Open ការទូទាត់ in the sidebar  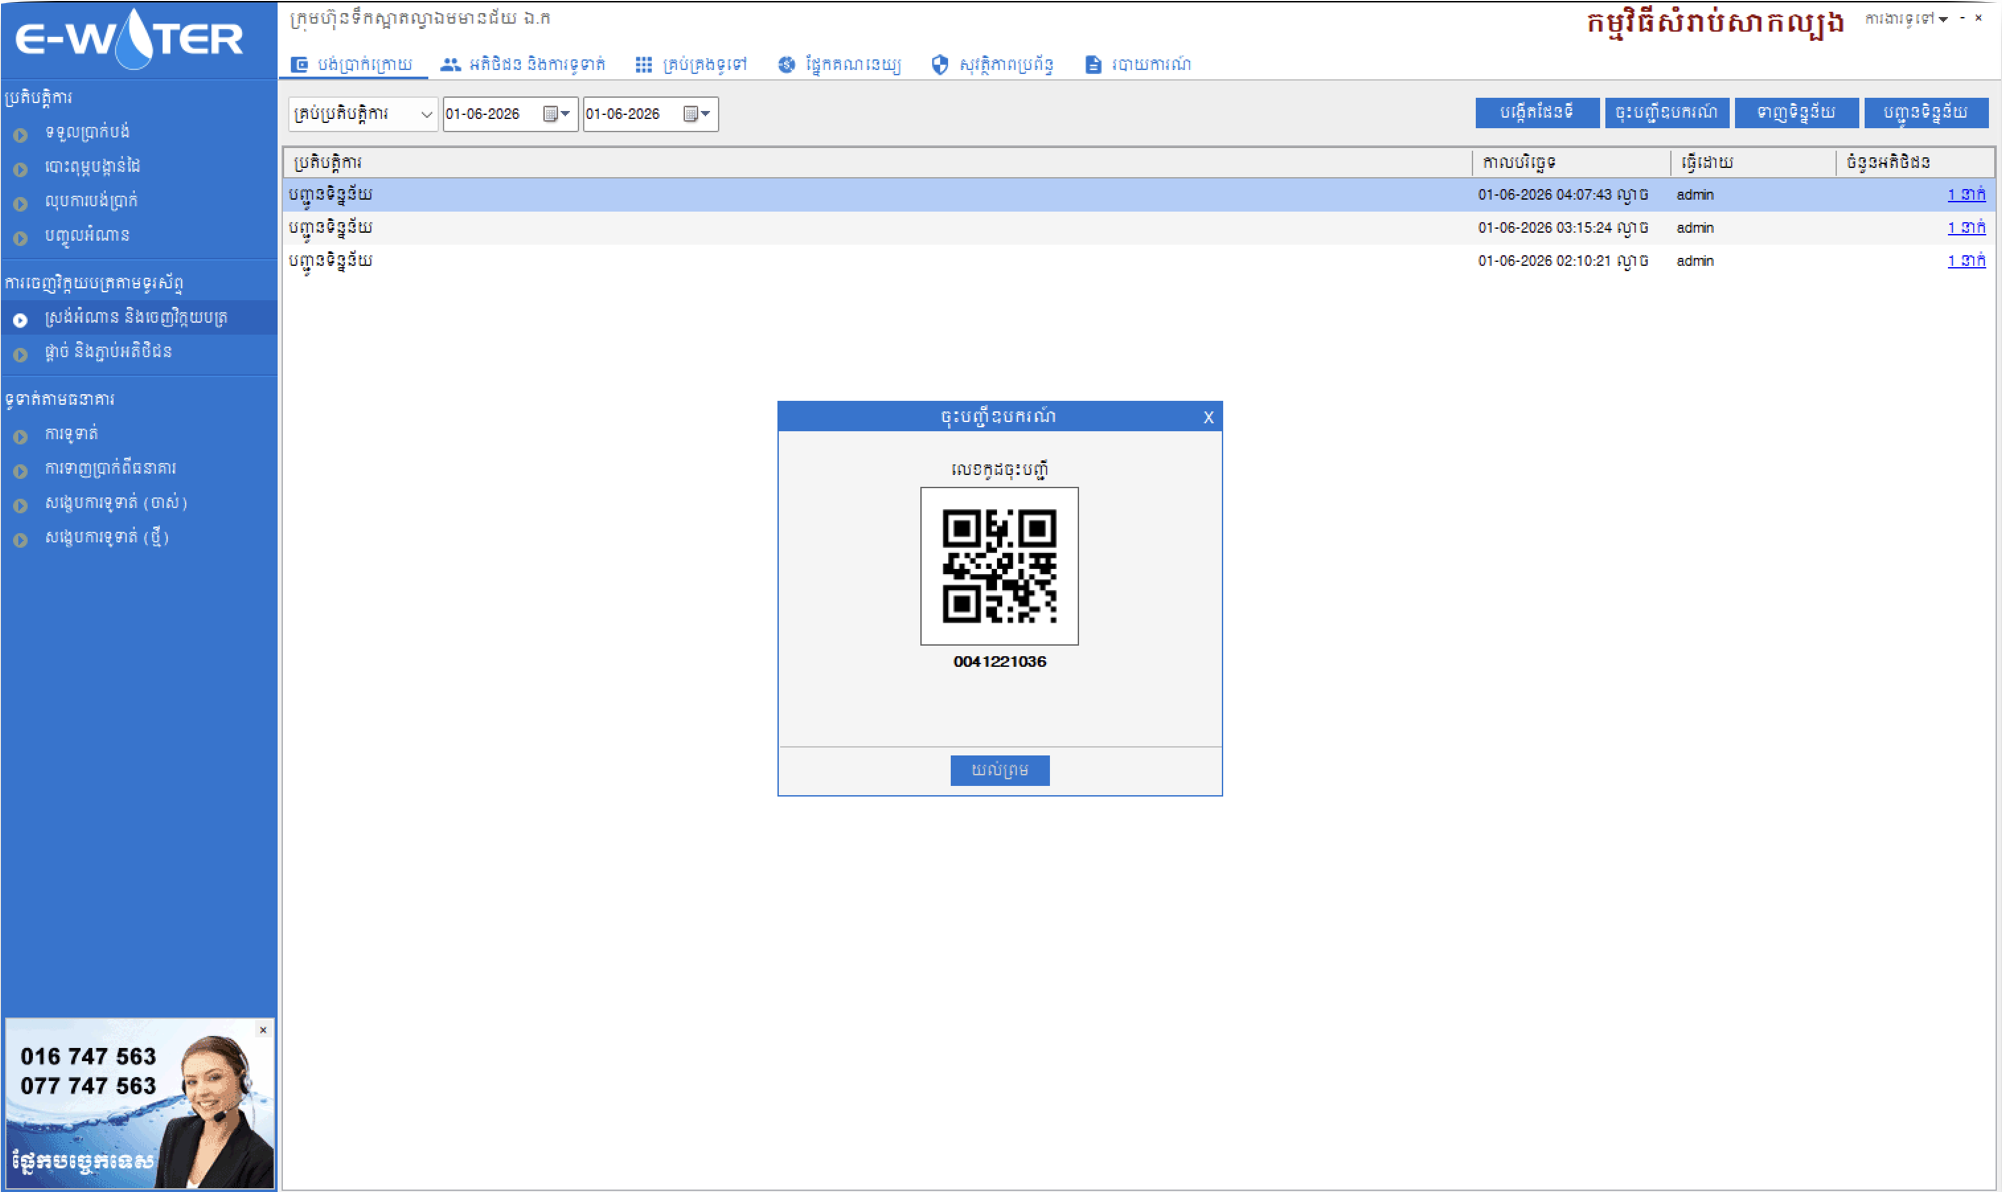coord(71,434)
